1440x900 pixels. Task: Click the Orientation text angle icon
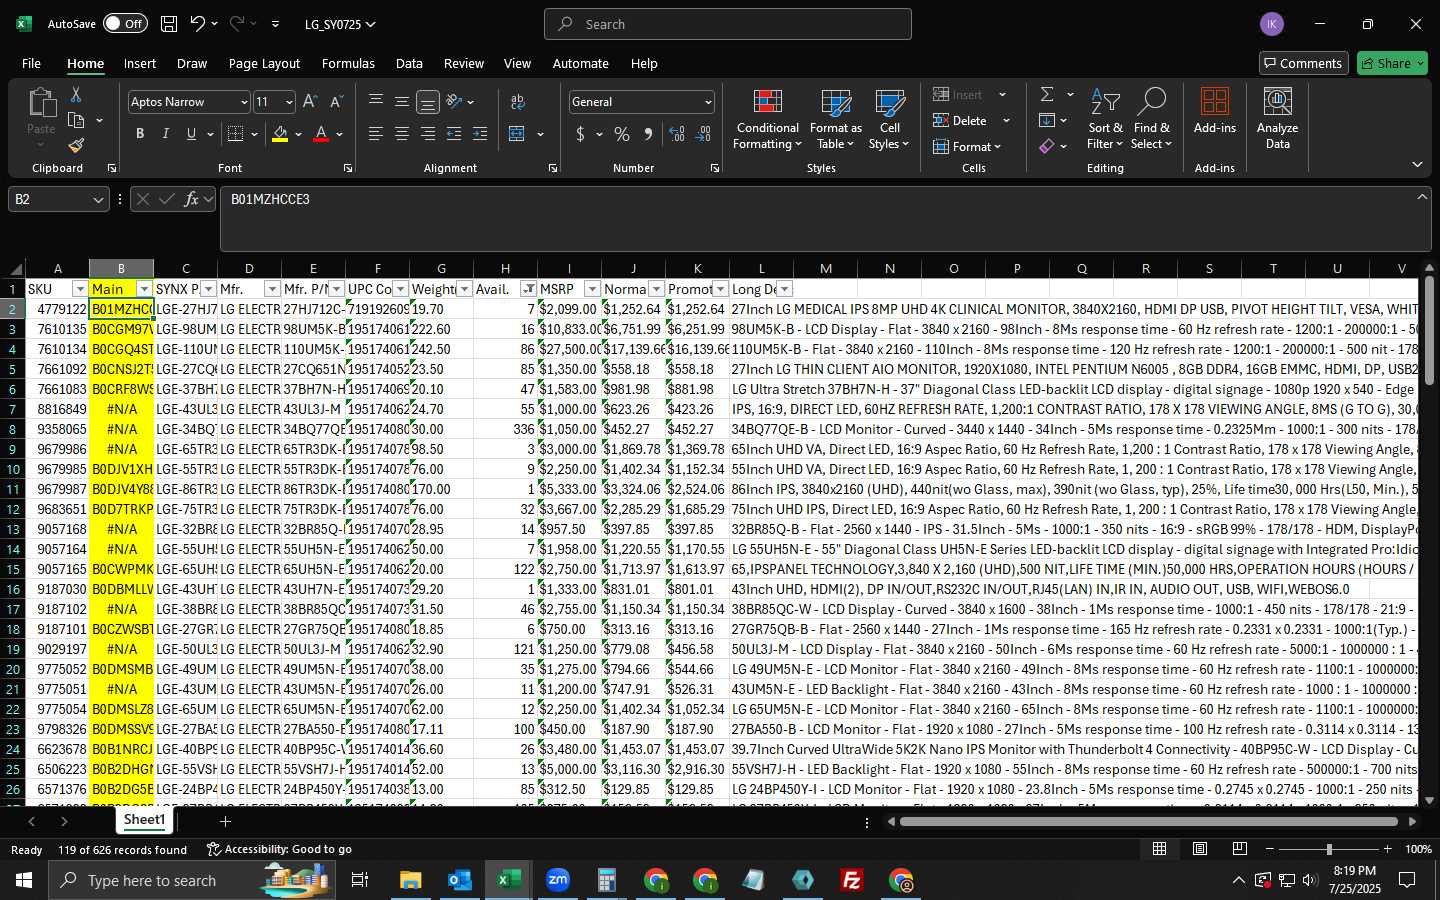click(454, 101)
